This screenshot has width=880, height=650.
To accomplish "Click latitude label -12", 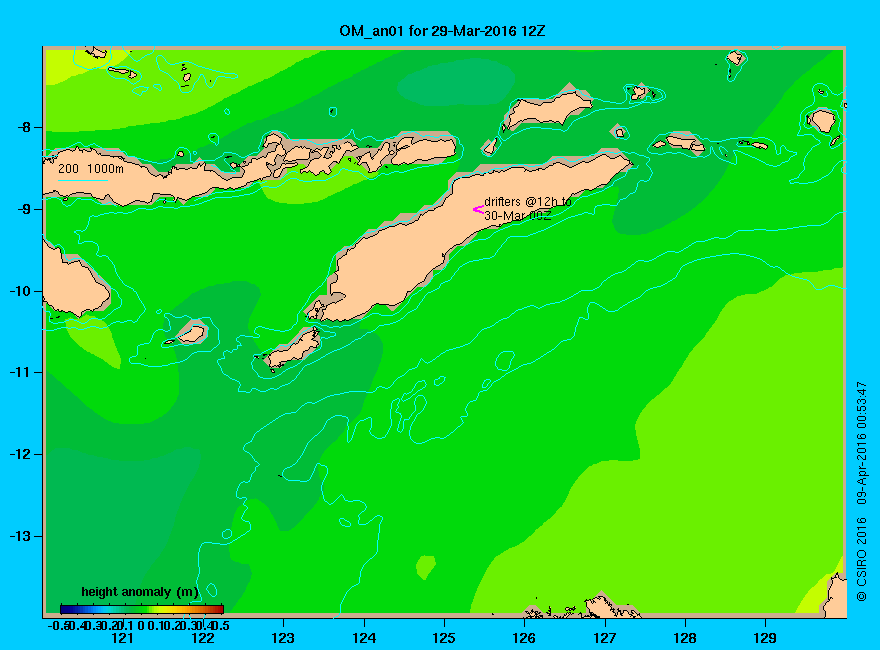I will click(x=21, y=454).
